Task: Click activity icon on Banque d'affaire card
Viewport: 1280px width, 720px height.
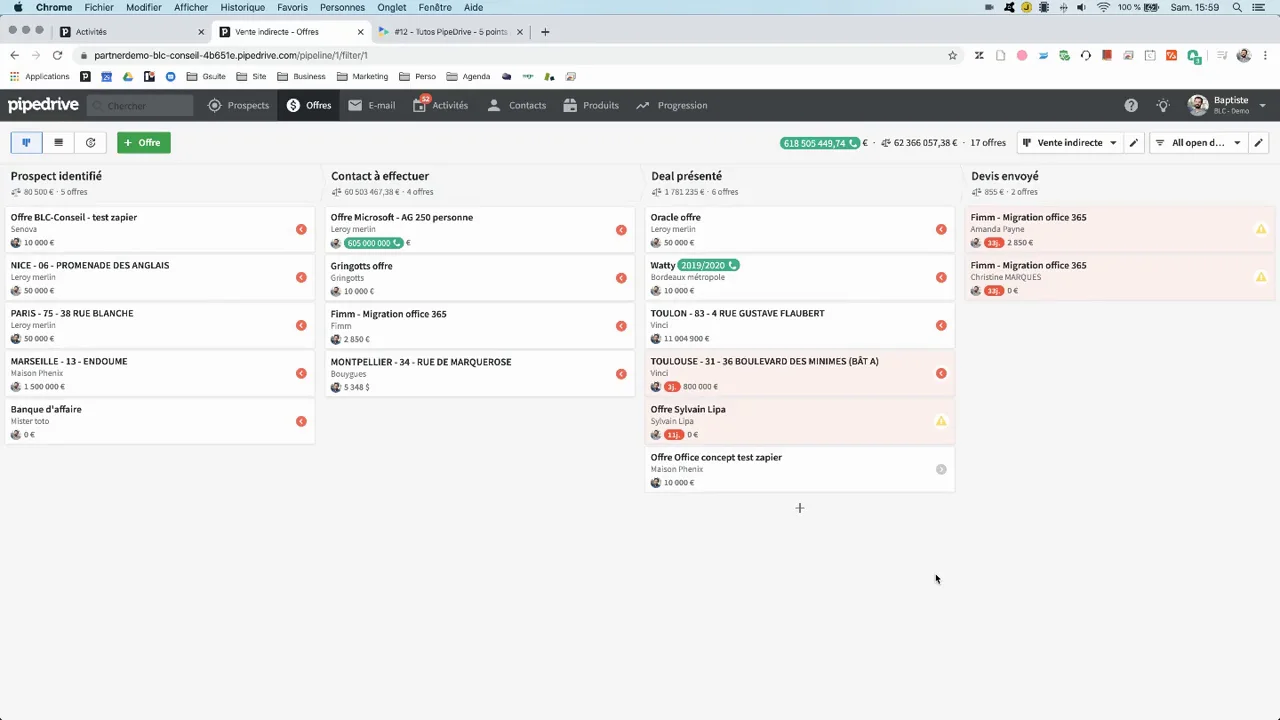Action: (301, 422)
